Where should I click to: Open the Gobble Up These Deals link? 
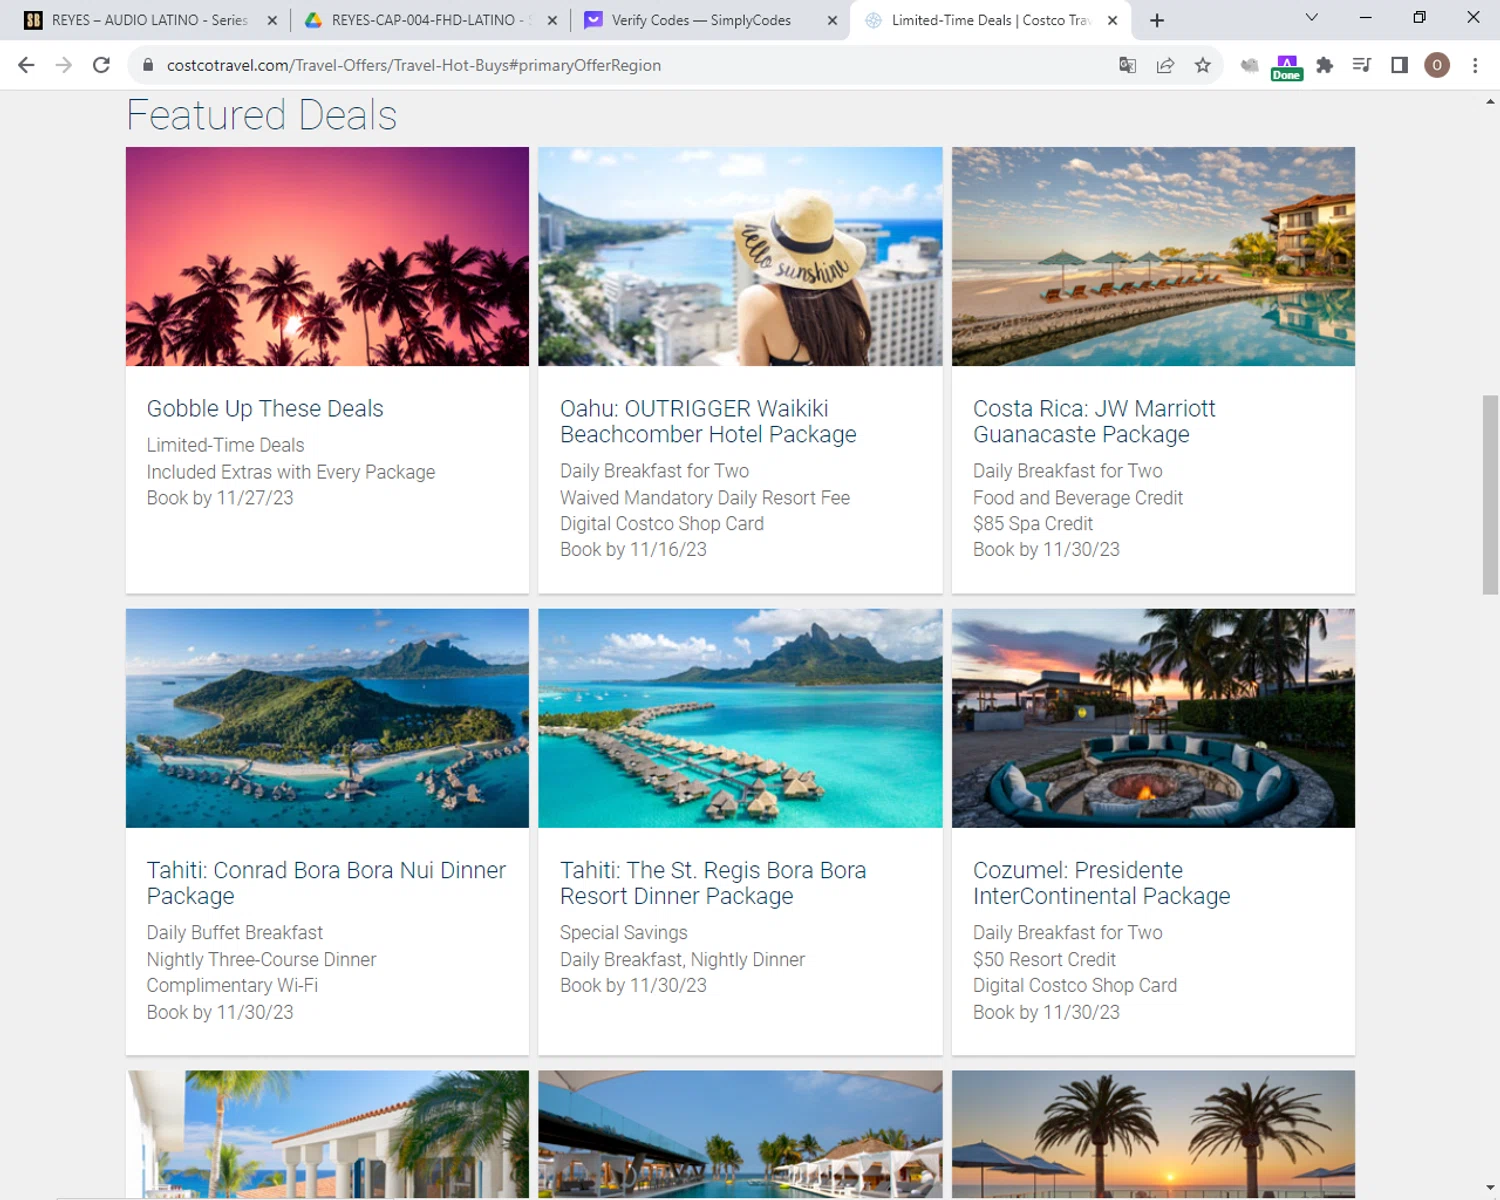click(x=265, y=408)
